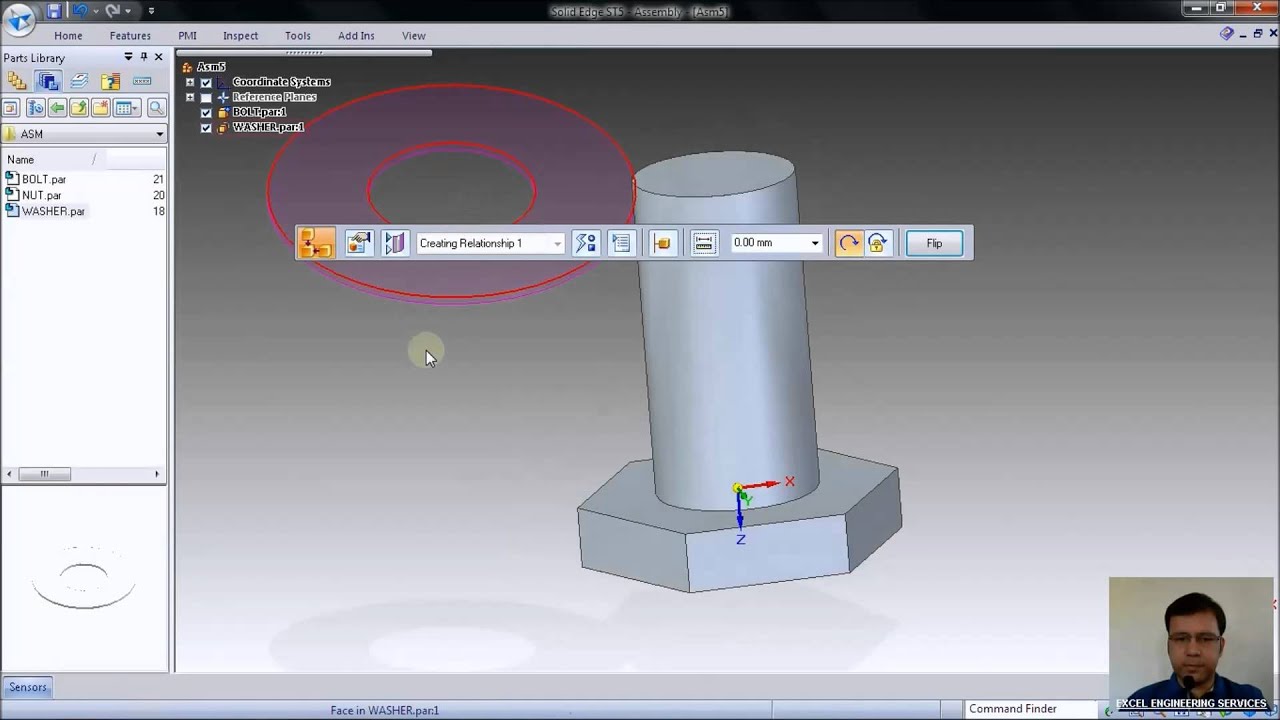The height and width of the screenshot is (720, 1280).
Task: Open the Parts Library options menu arrow
Action: (x=128, y=57)
